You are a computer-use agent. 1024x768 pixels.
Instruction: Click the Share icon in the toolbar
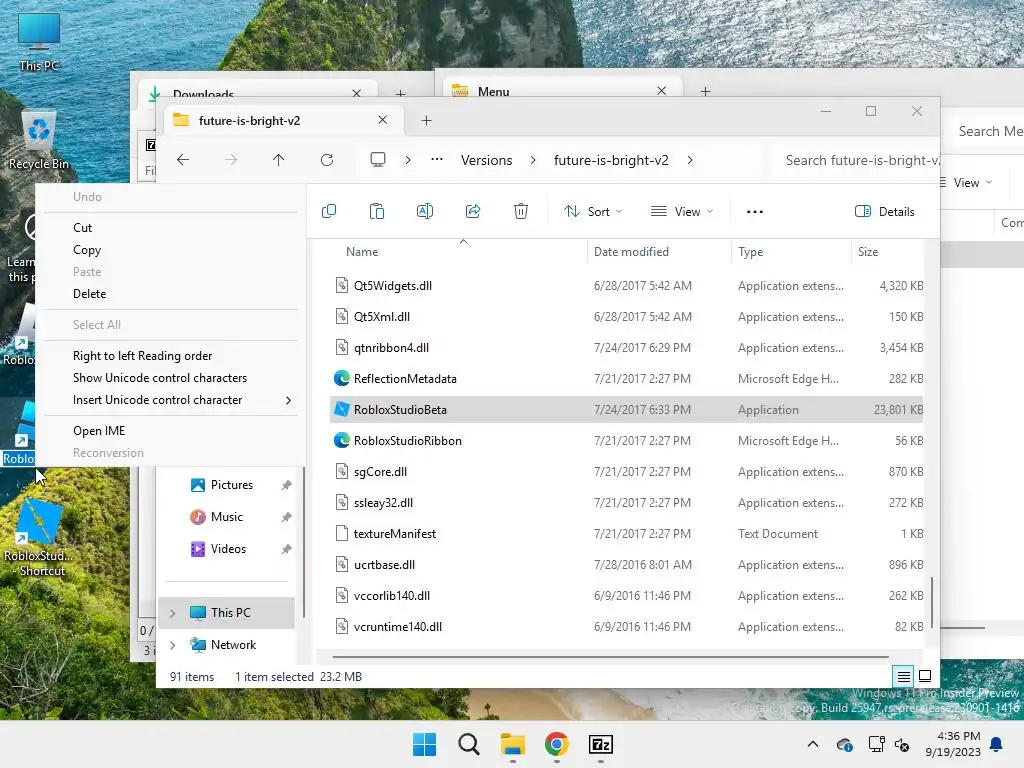click(473, 212)
